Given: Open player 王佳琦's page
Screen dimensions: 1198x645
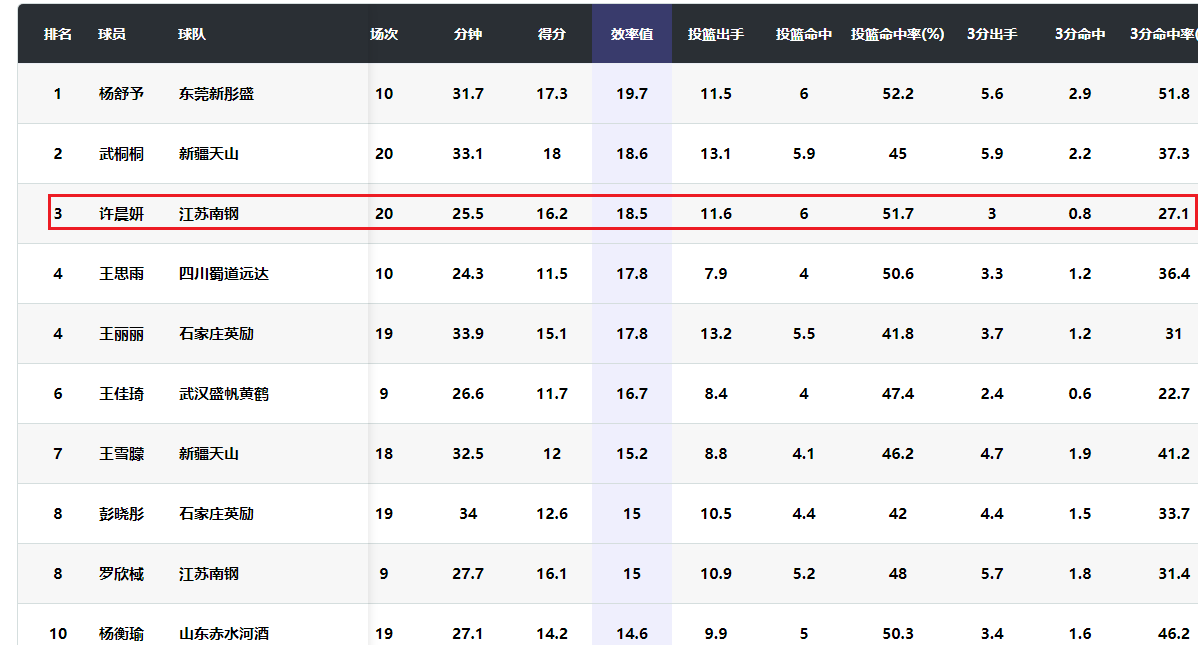Looking at the screenshot, I should (121, 394).
